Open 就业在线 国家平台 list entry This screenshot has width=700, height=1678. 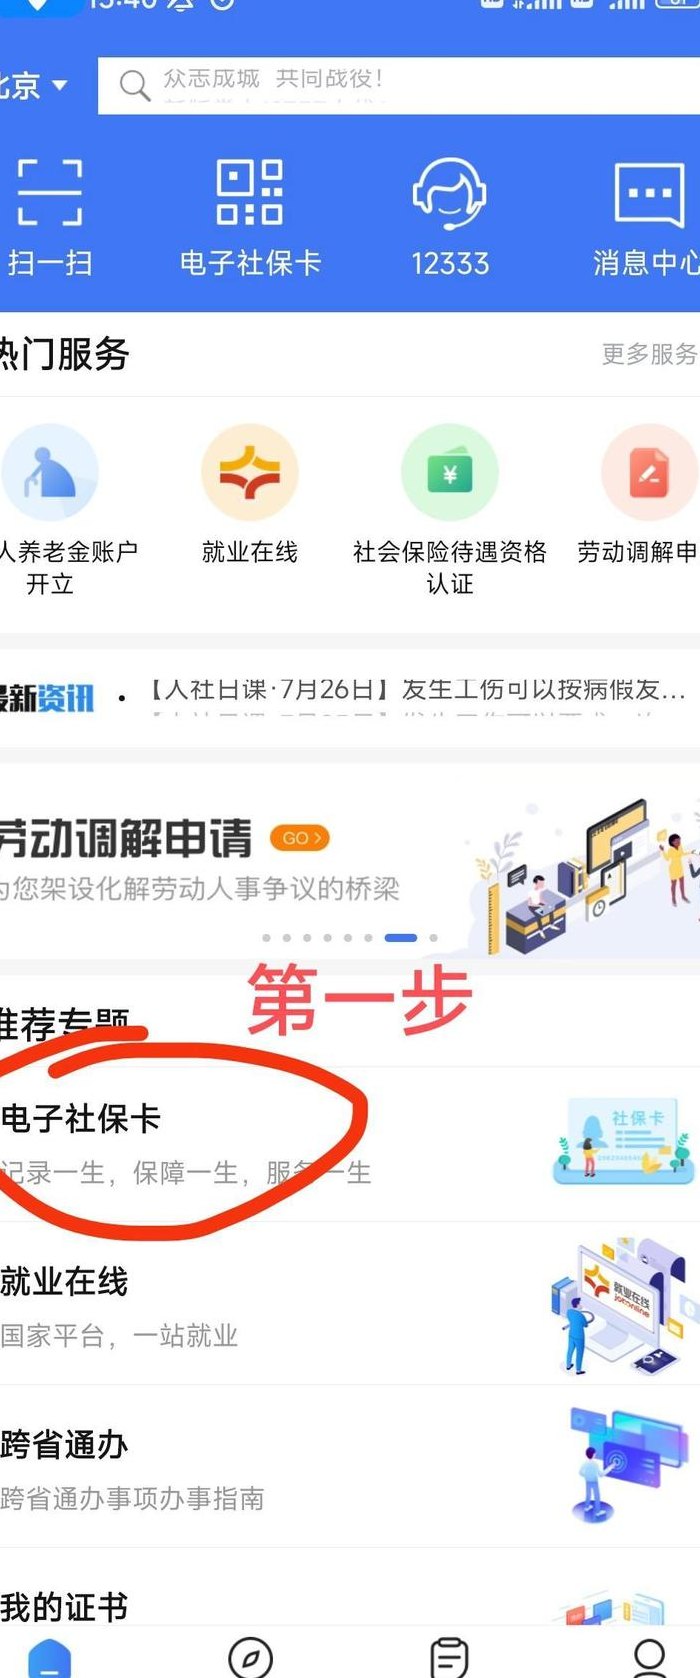pos(350,1305)
